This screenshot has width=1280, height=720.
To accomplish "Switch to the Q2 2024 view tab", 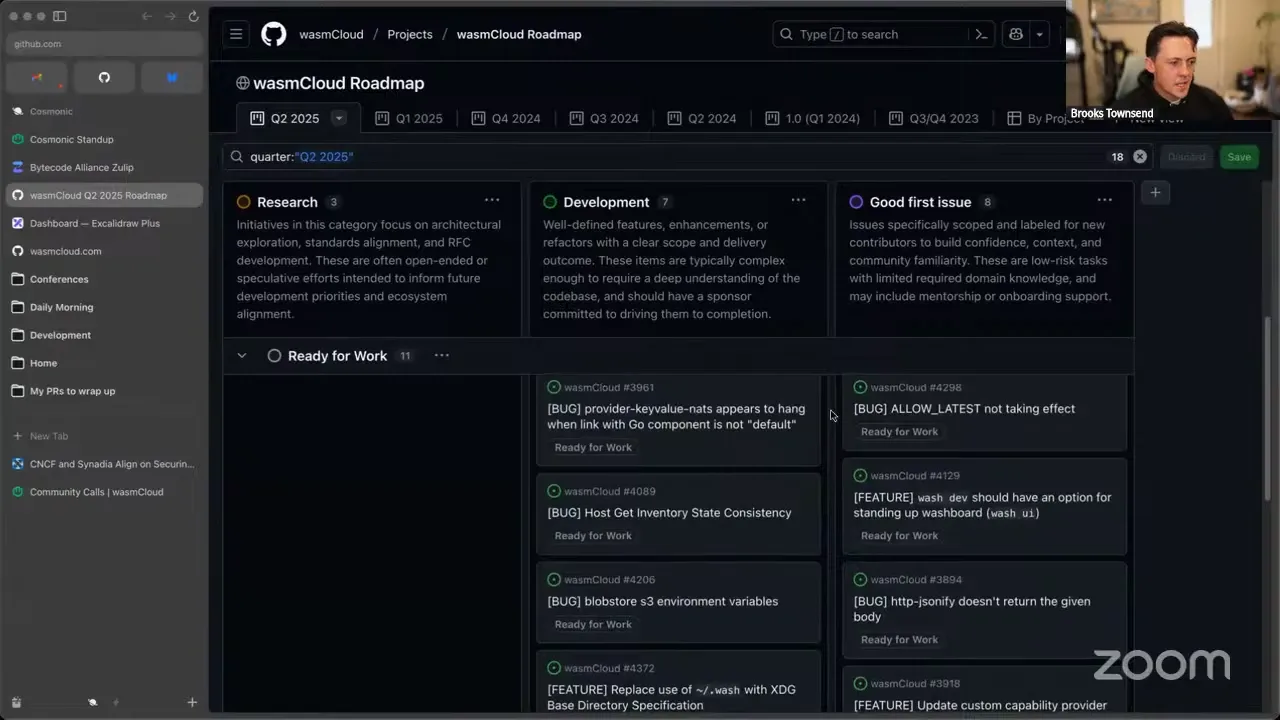I will 702,118.
